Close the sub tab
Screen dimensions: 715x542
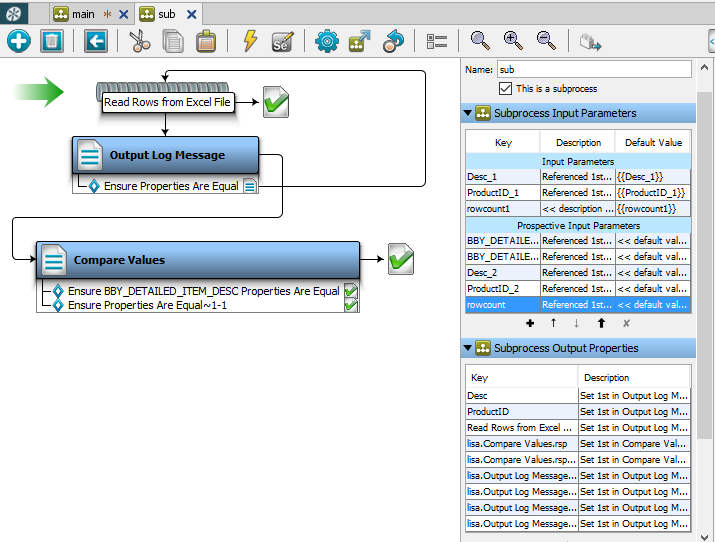tap(192, 14)
